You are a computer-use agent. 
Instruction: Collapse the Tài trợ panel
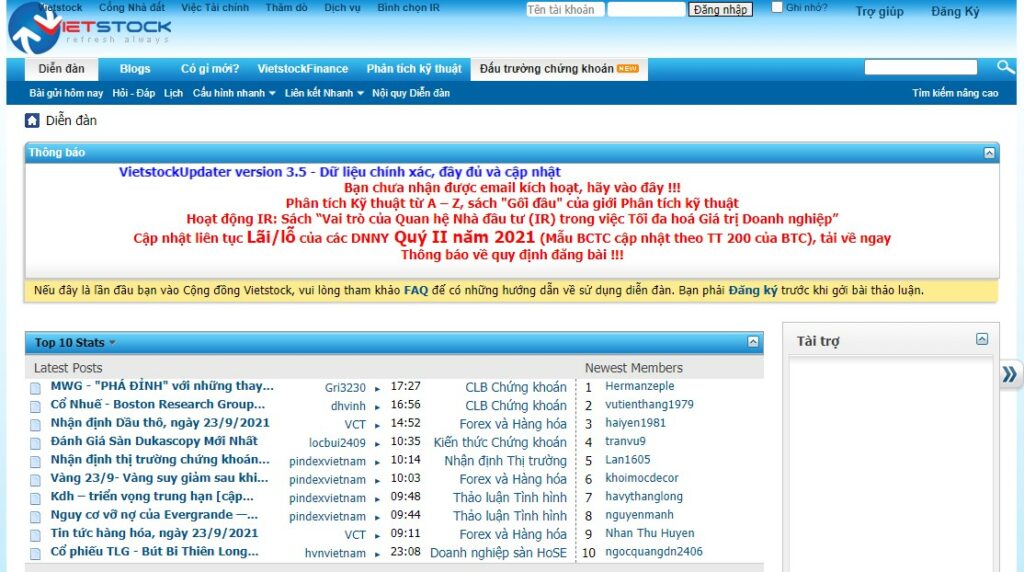982,339
